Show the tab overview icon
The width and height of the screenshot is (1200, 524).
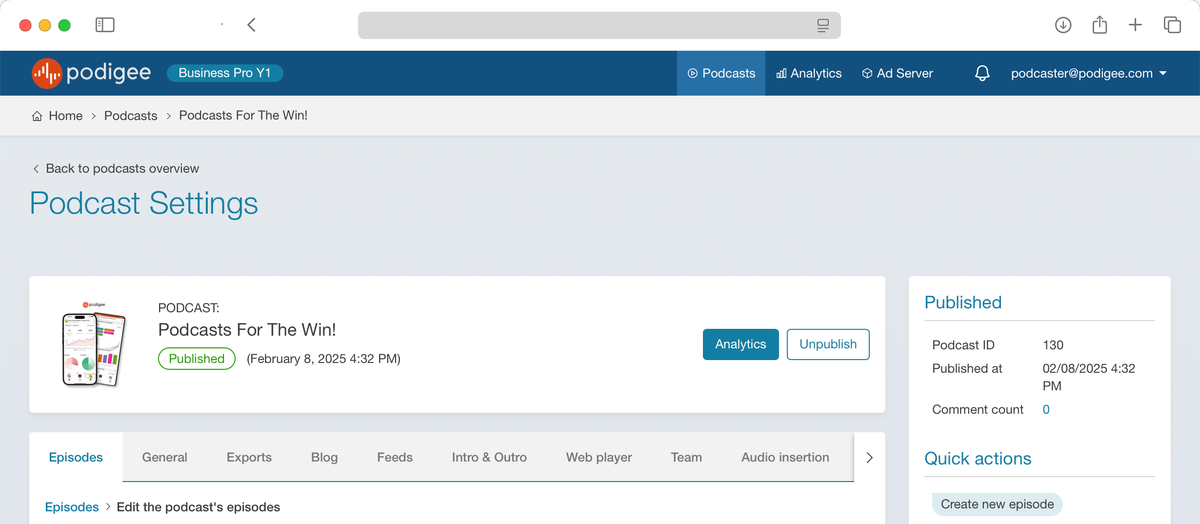tap(1172, 25)
